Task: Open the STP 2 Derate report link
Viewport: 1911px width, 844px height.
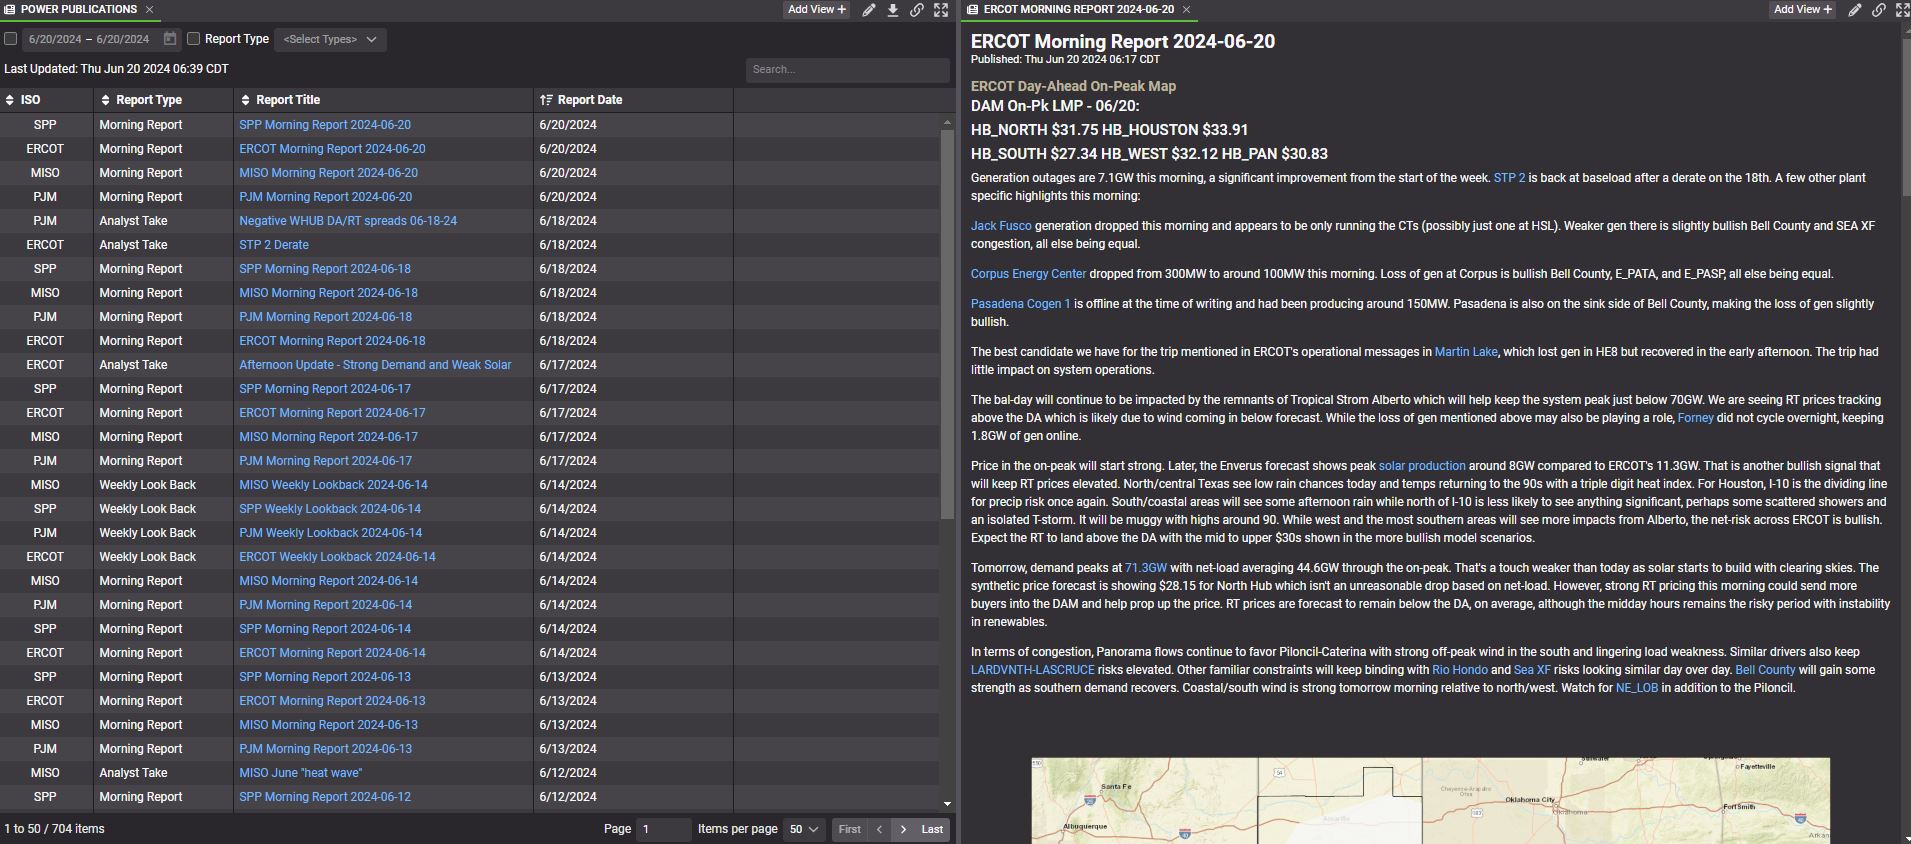Action: click(274, 245)
